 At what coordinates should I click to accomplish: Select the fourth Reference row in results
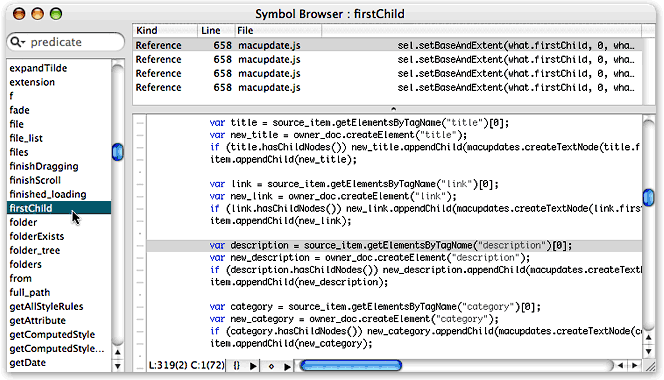click(387, 87)
